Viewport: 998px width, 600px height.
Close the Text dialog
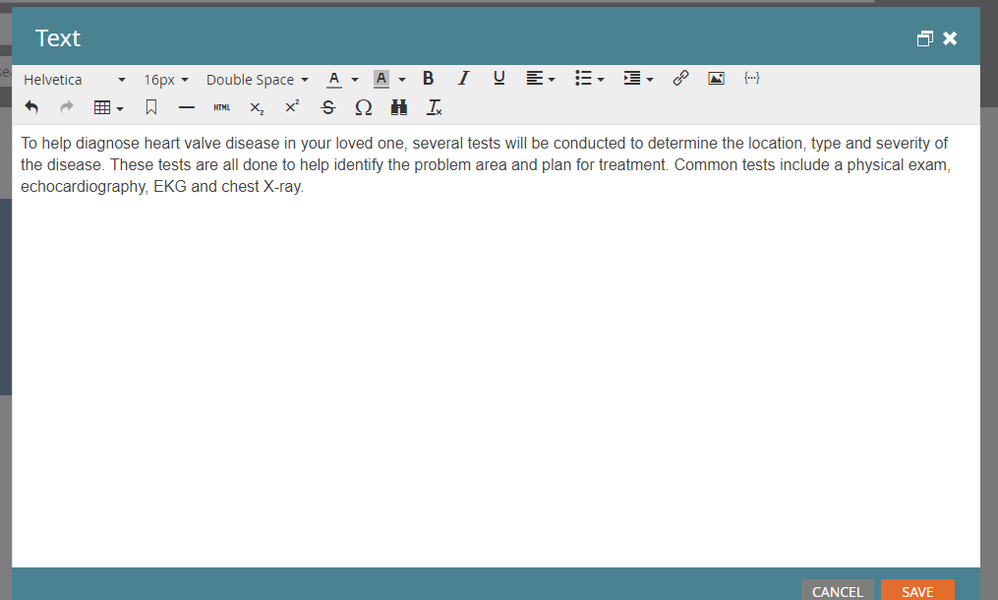coord(950,39)
